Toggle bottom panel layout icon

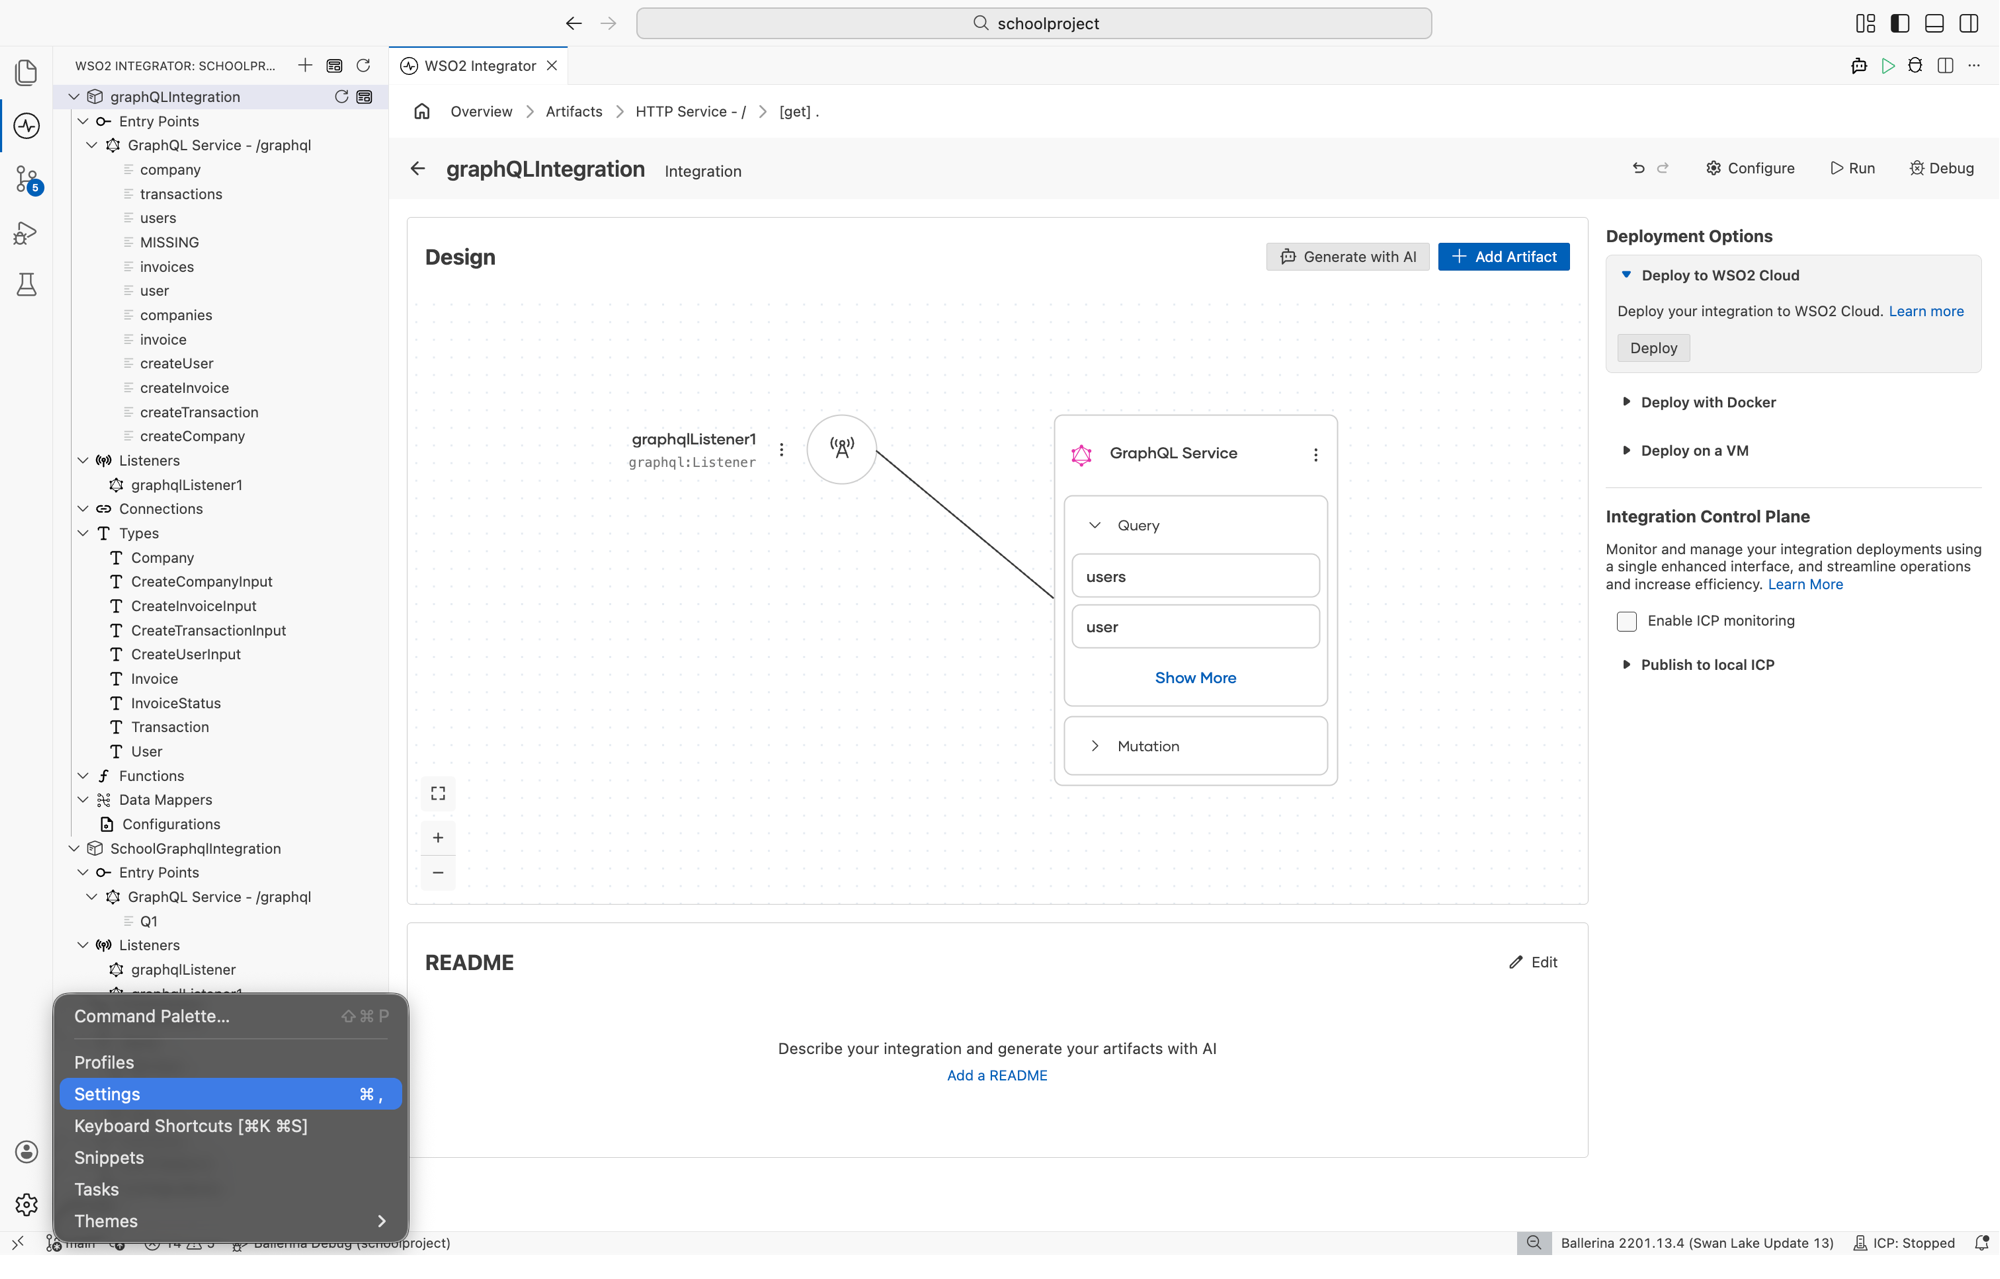[x=1934, y=23]
